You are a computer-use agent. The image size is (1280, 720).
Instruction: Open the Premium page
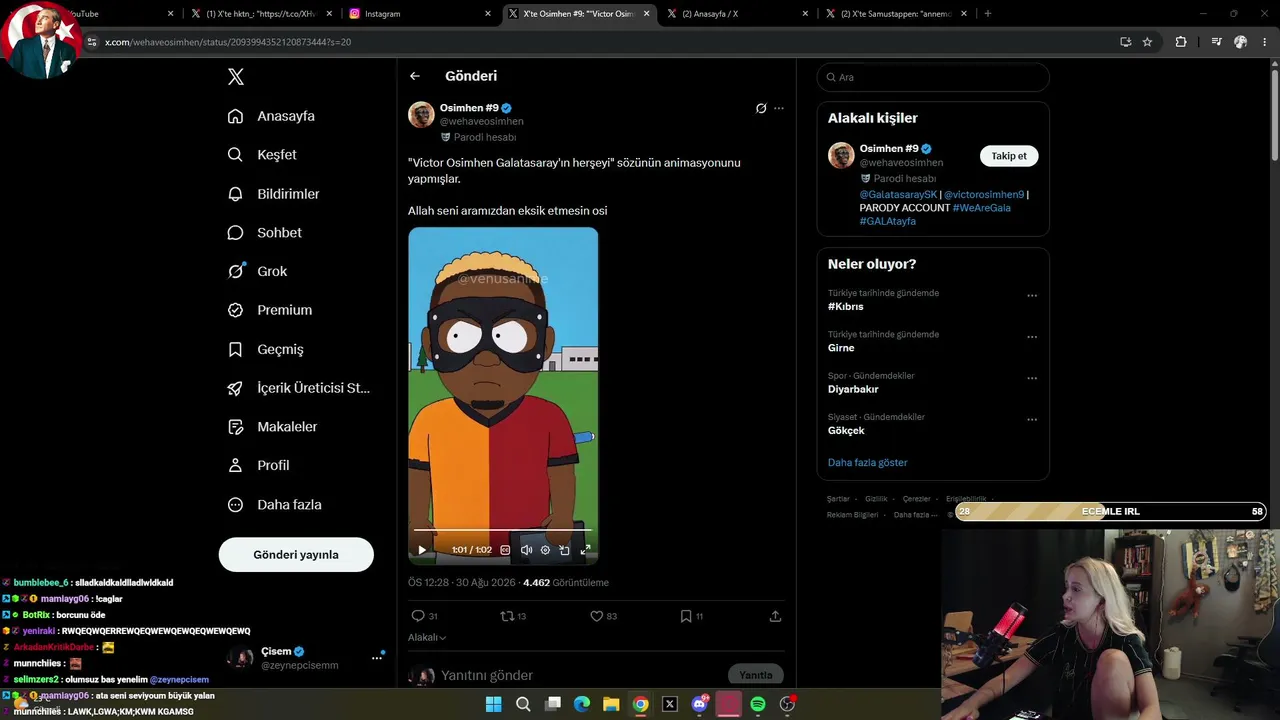click(x=269, y=310)
